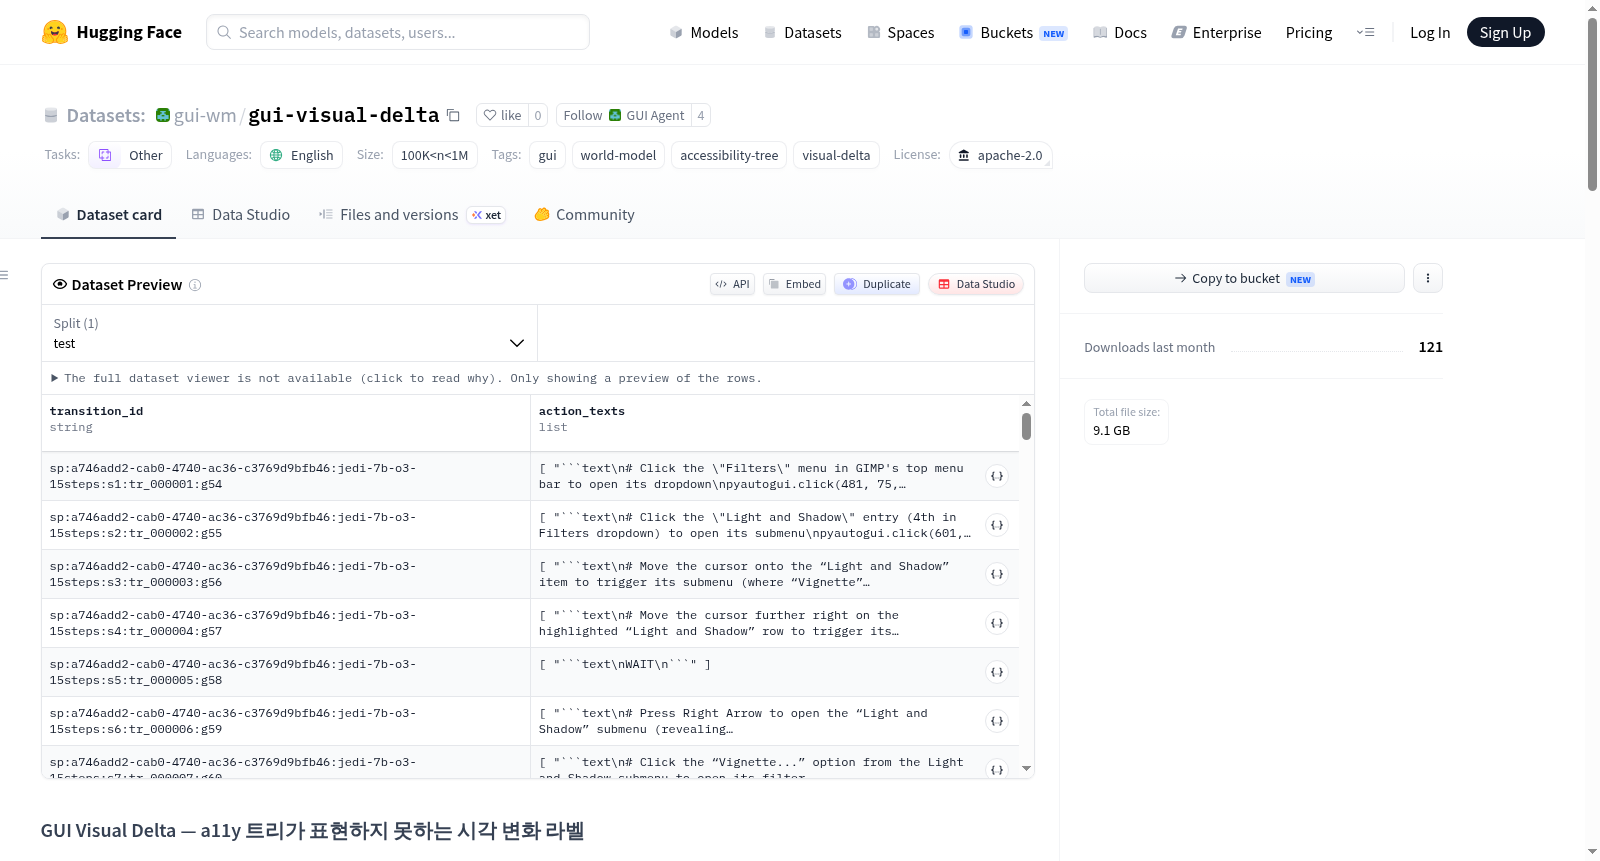Click the cell ending tr_000005:g58
This screenshot has width=1600, height=861.
285,672
